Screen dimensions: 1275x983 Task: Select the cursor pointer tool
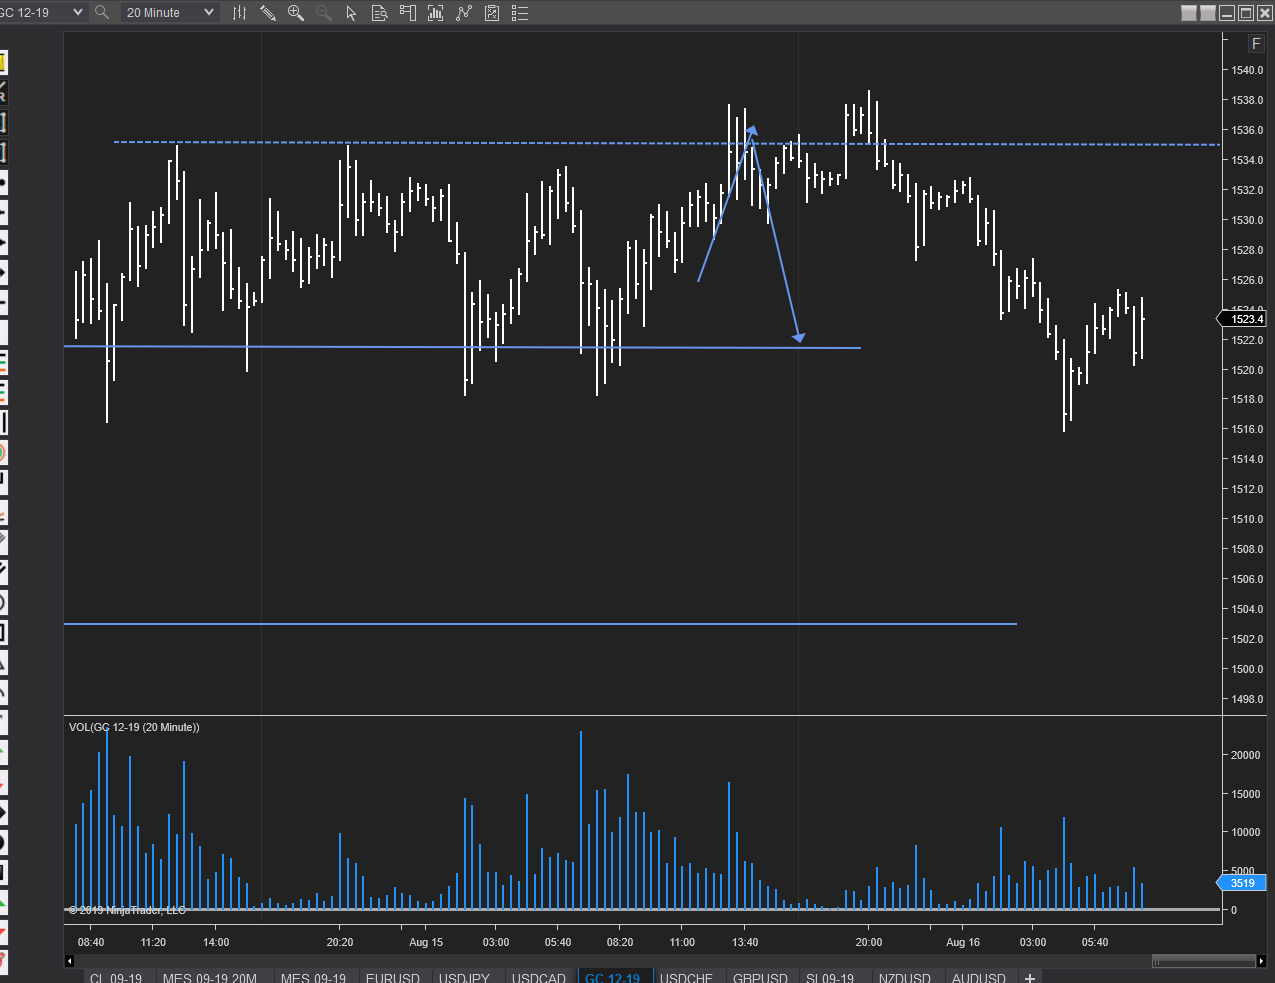(351, 13)
